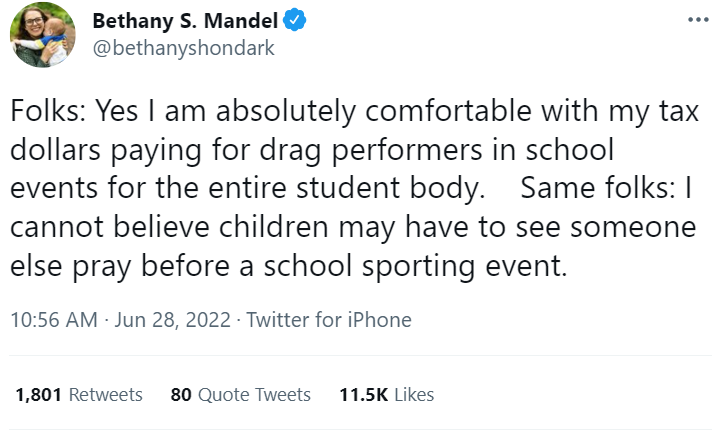This screenshot has width=726, height=434.
Task: Click the word Retweets in the stats
Action: (104, 394)
